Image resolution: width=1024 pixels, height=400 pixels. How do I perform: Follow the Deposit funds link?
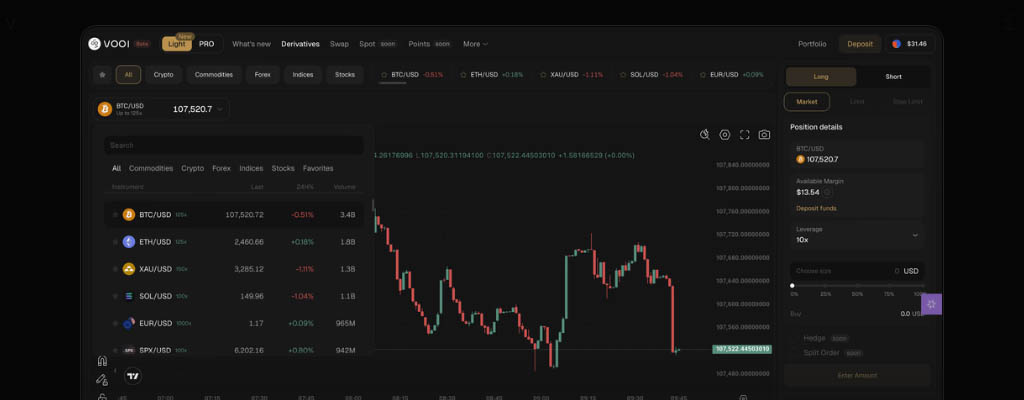coord(816,208)
